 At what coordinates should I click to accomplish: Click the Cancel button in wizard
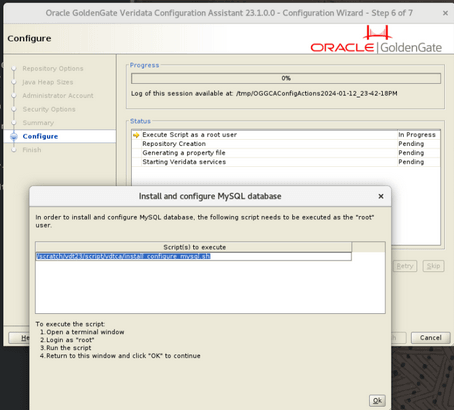(430, 338)
